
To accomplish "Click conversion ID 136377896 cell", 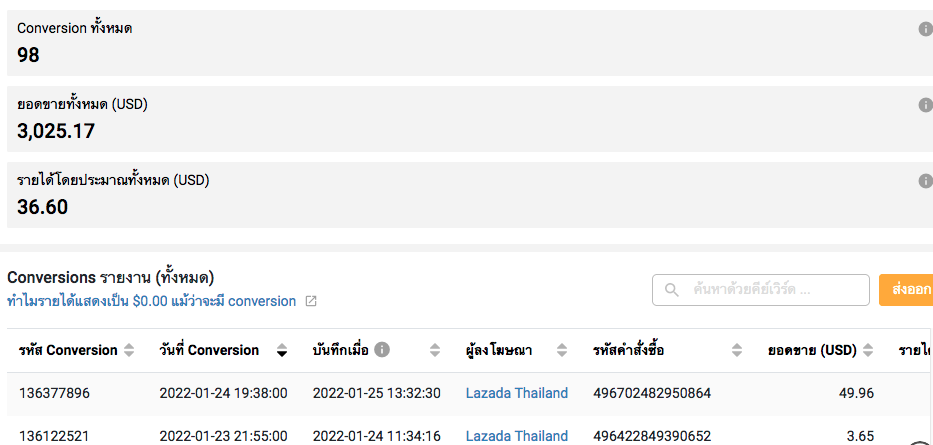I will point(54,393).
